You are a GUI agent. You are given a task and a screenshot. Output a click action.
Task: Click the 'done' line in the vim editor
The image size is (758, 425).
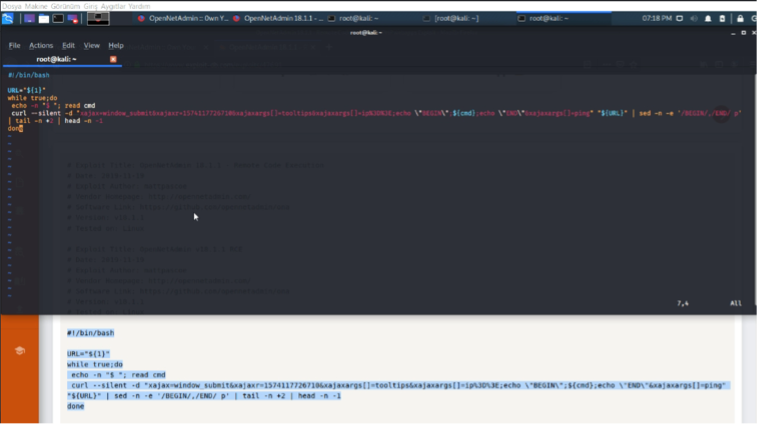point(15,129)
